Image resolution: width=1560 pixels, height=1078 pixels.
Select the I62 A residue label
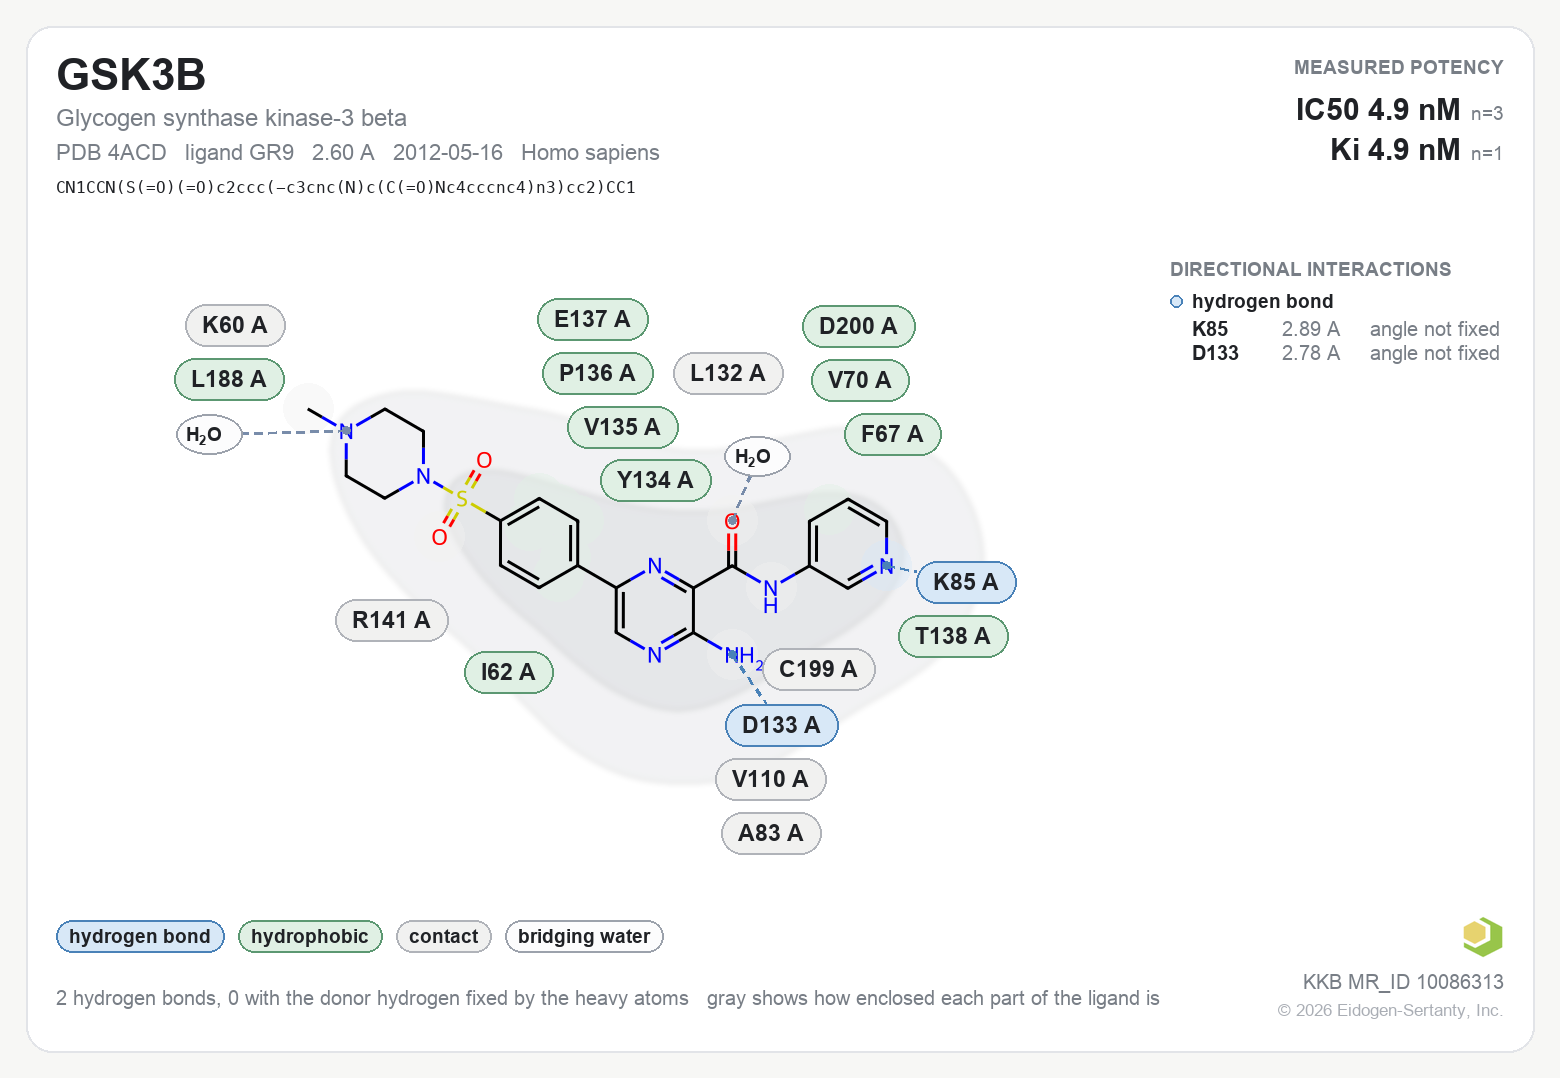click(x=509, y=672)
